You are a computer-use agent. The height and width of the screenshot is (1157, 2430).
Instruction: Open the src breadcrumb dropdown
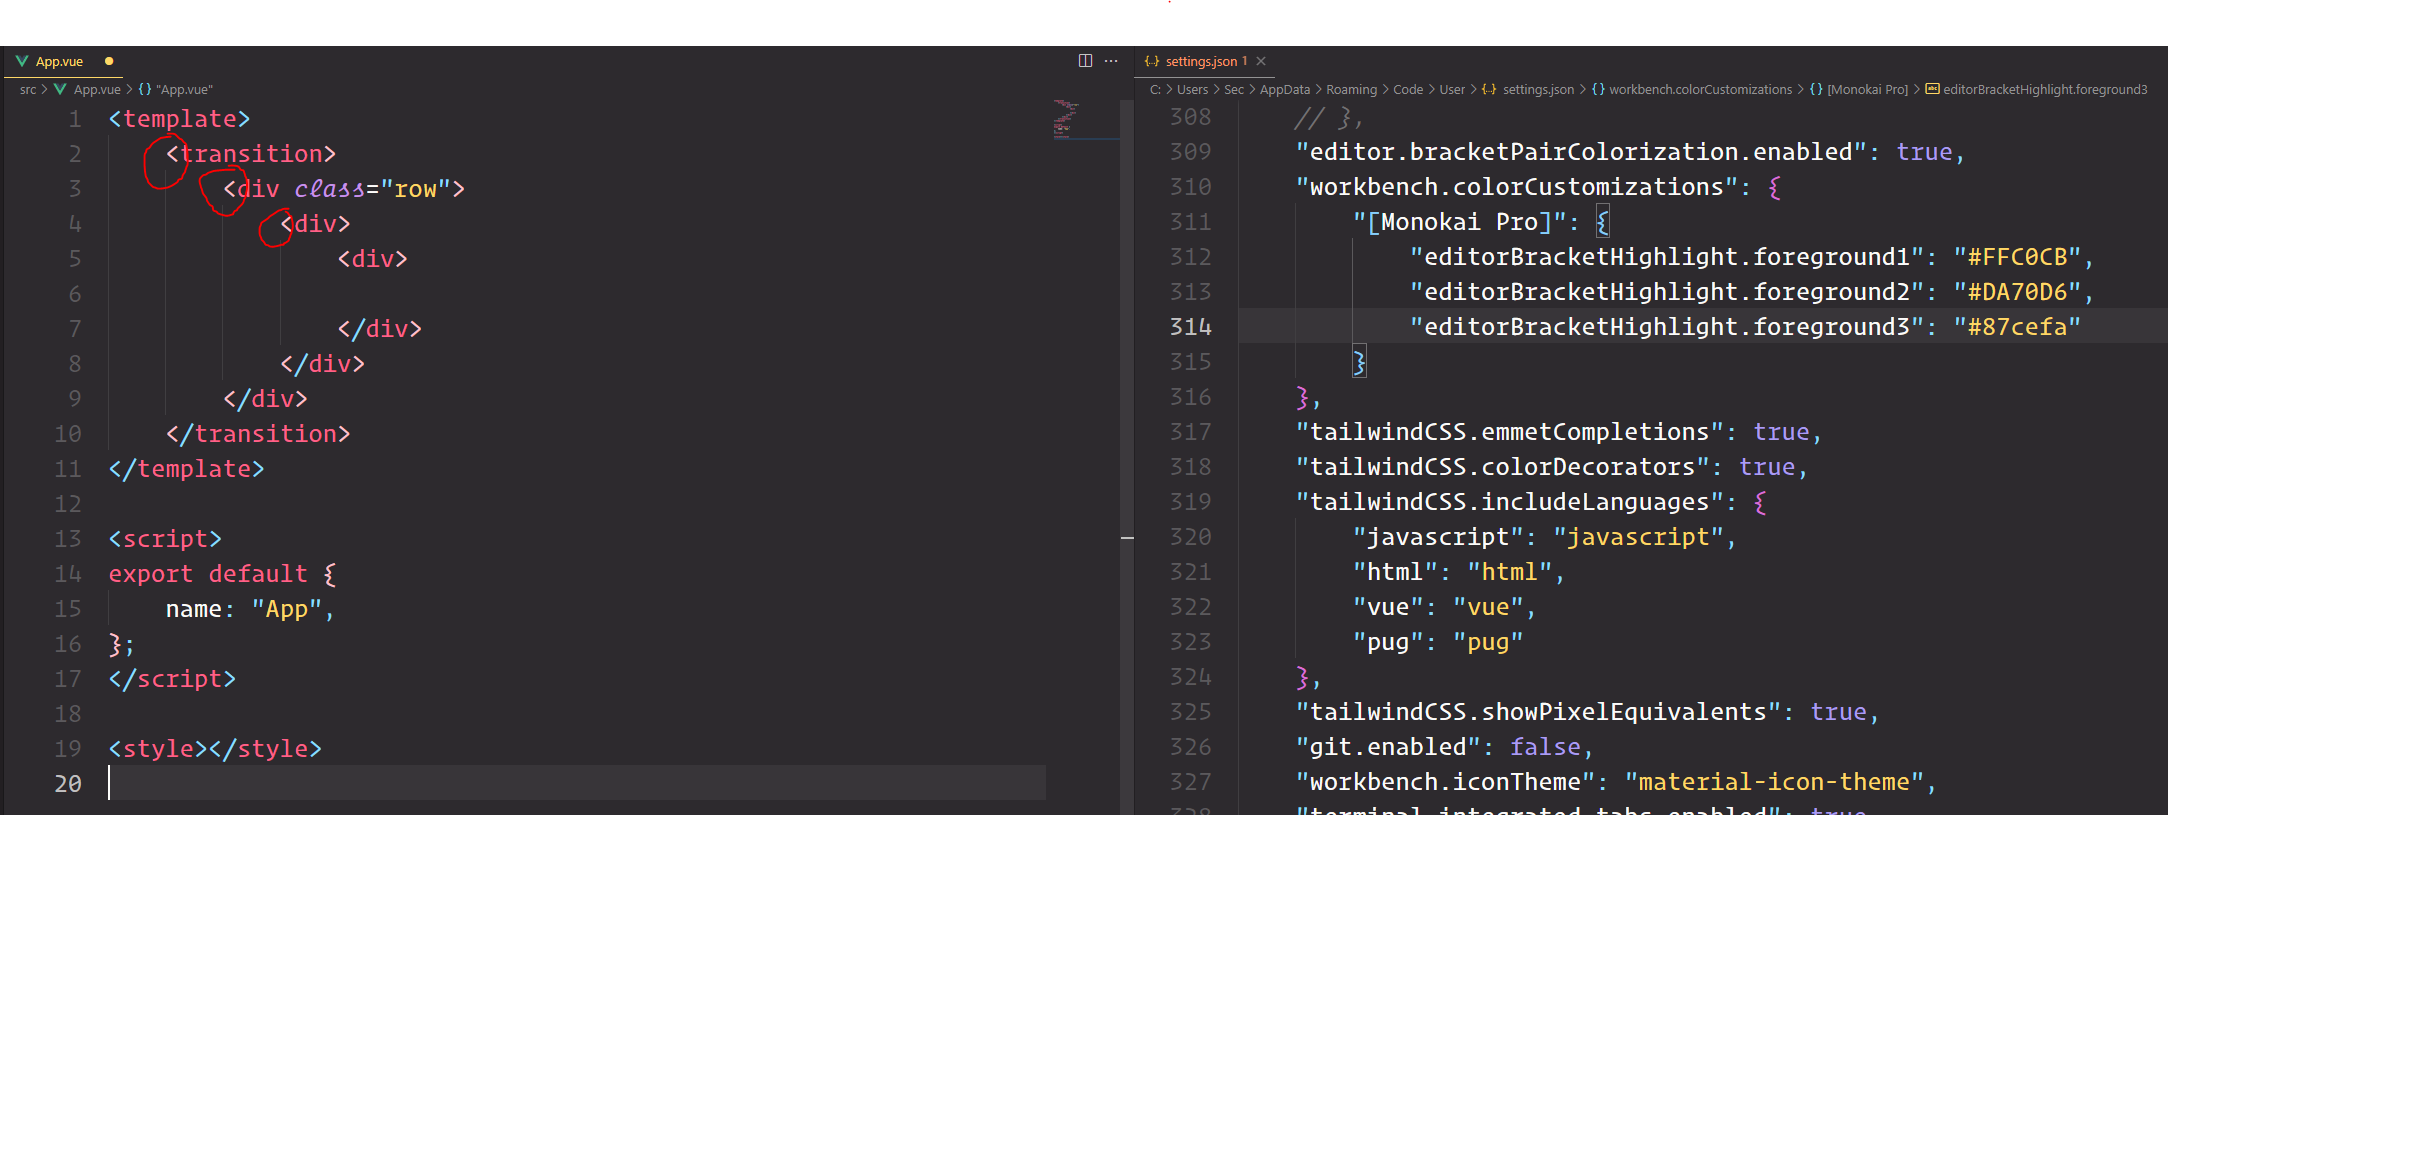(x=28, y=89)
